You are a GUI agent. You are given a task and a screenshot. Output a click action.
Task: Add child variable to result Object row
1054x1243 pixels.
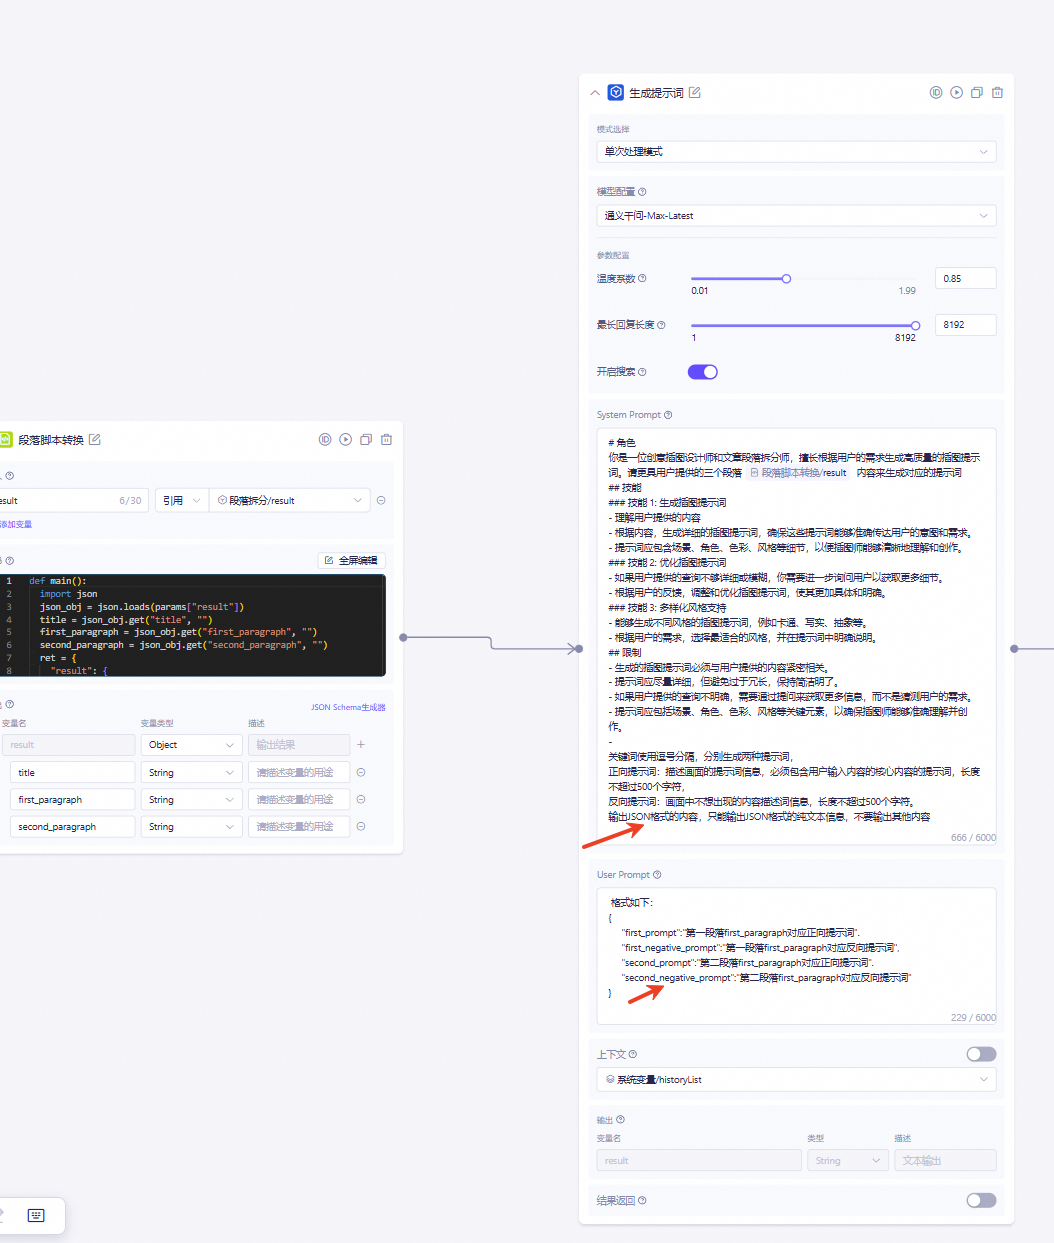[x=361, y=745]
